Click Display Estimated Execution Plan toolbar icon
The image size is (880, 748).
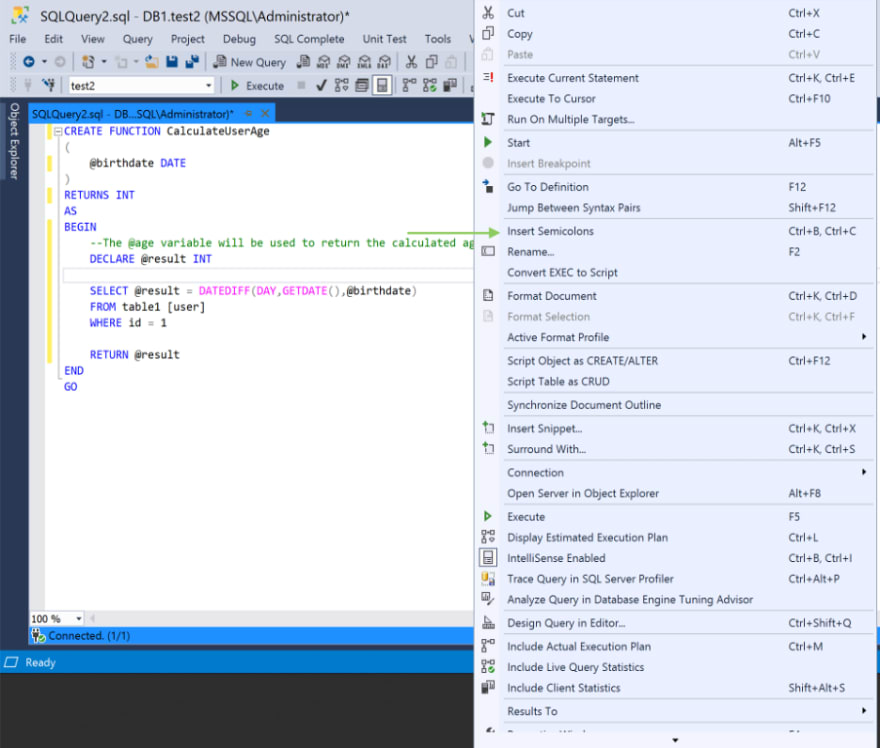pos(341,85)
